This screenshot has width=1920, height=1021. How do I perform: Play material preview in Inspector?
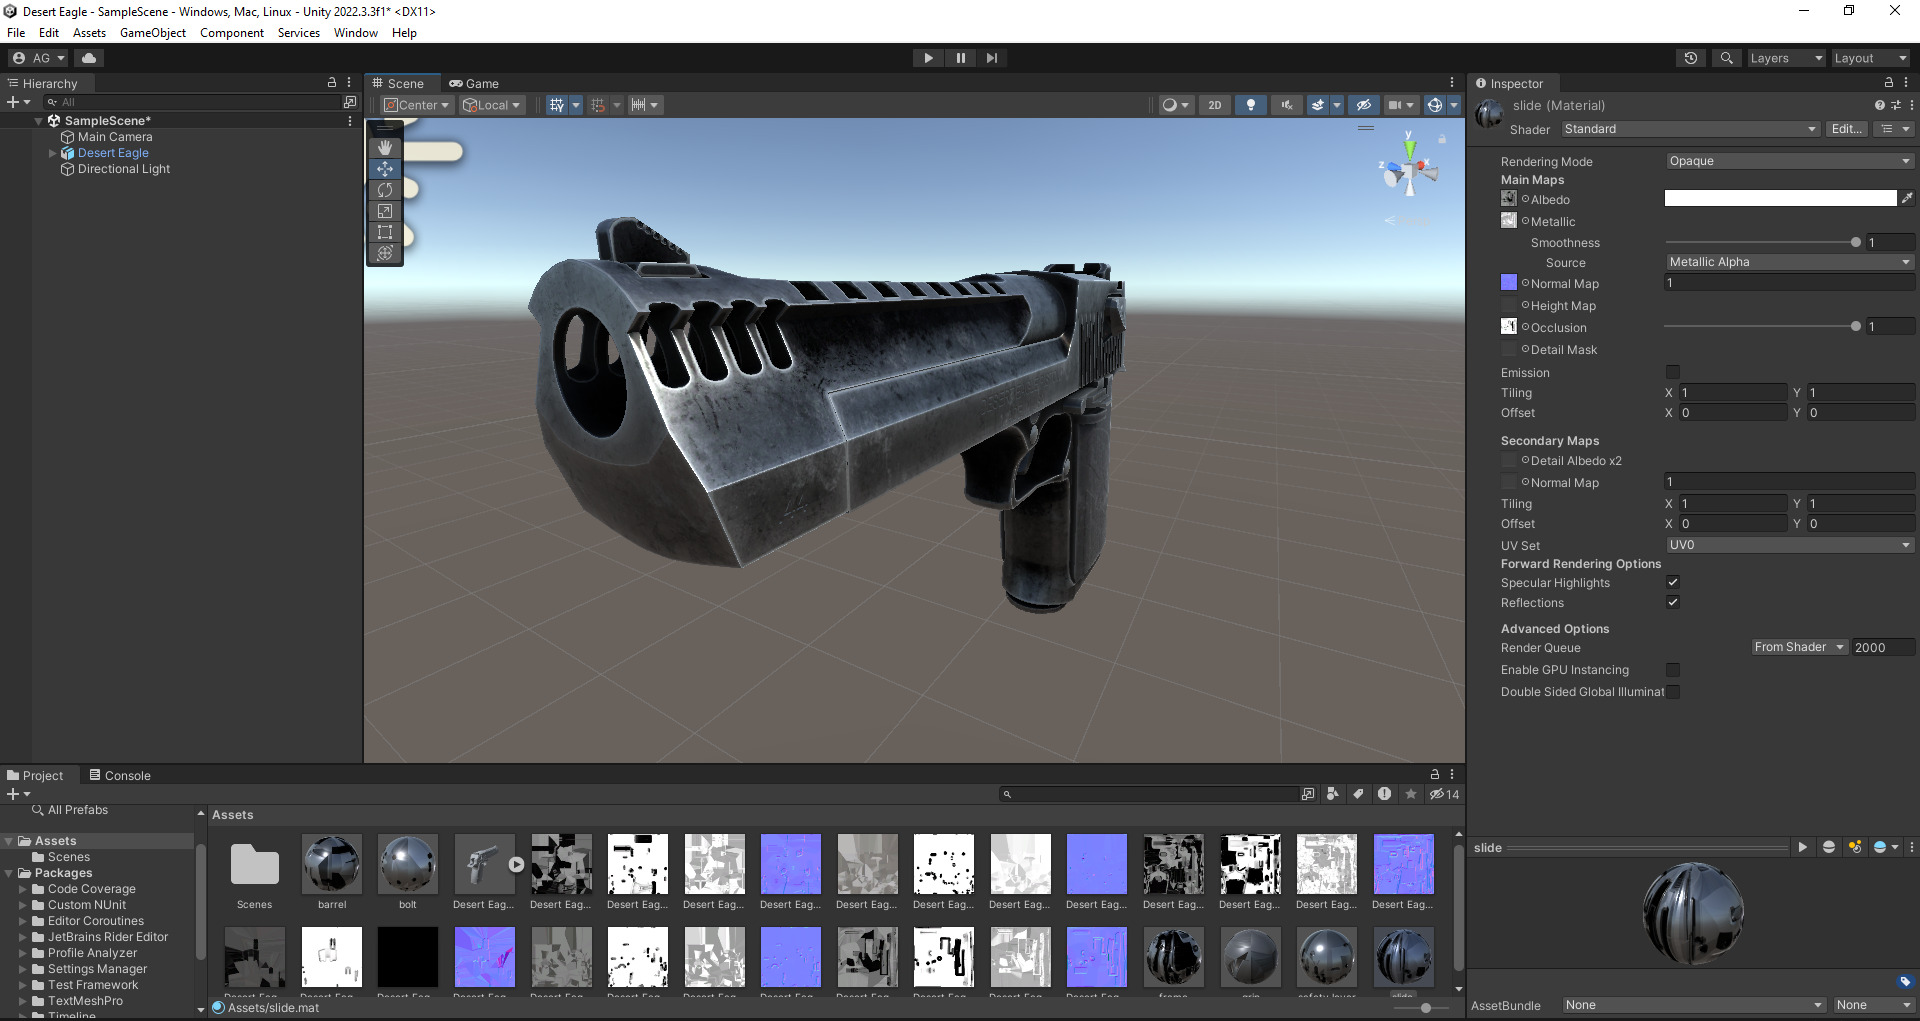pos(1802,847)
